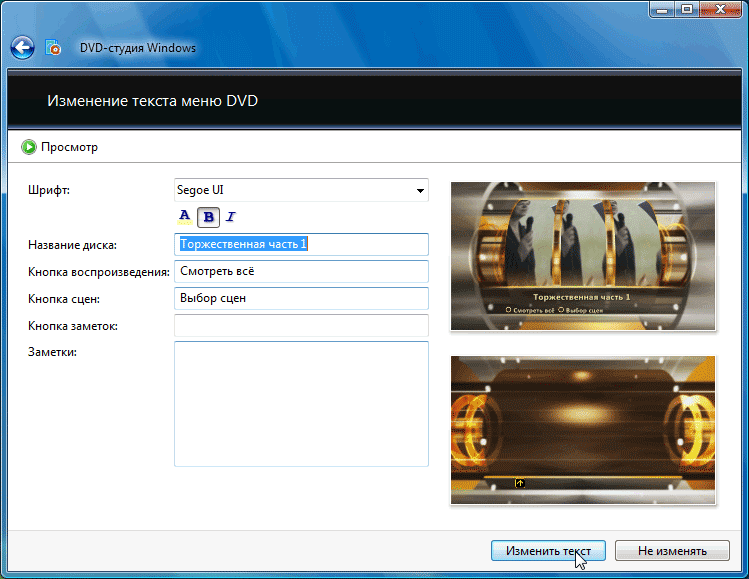
Task: Click the Не изменять button
Action: (x=672, y=551)
